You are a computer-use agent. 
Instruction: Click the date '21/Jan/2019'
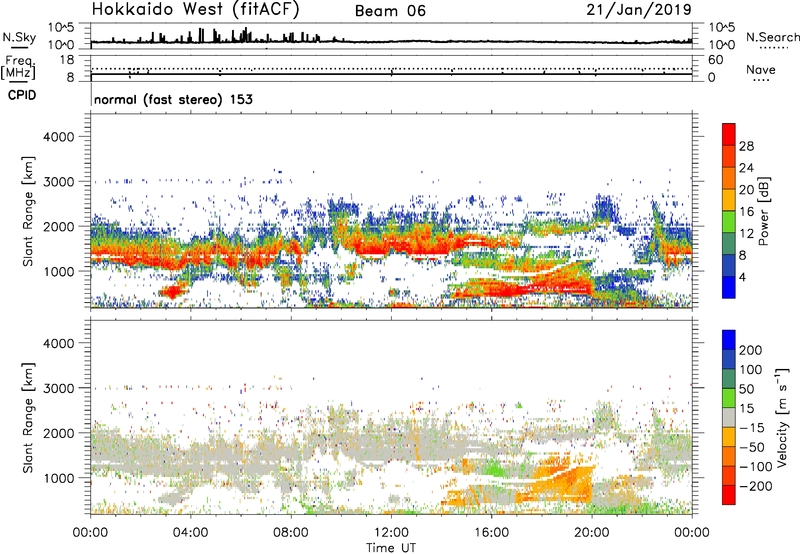pos(639,10)
